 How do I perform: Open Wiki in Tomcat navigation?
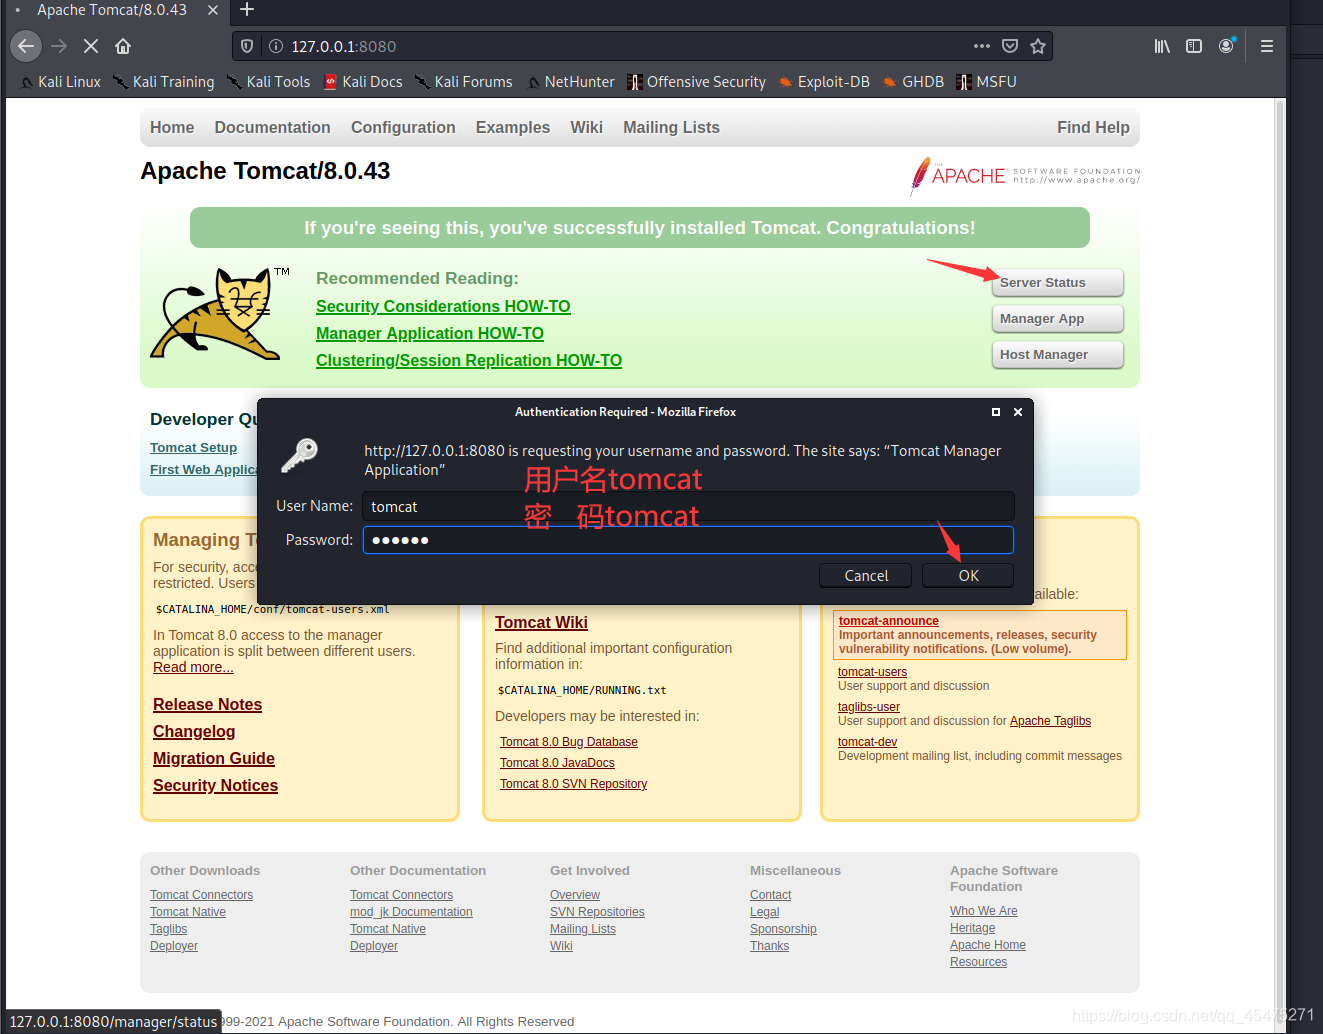586,127
